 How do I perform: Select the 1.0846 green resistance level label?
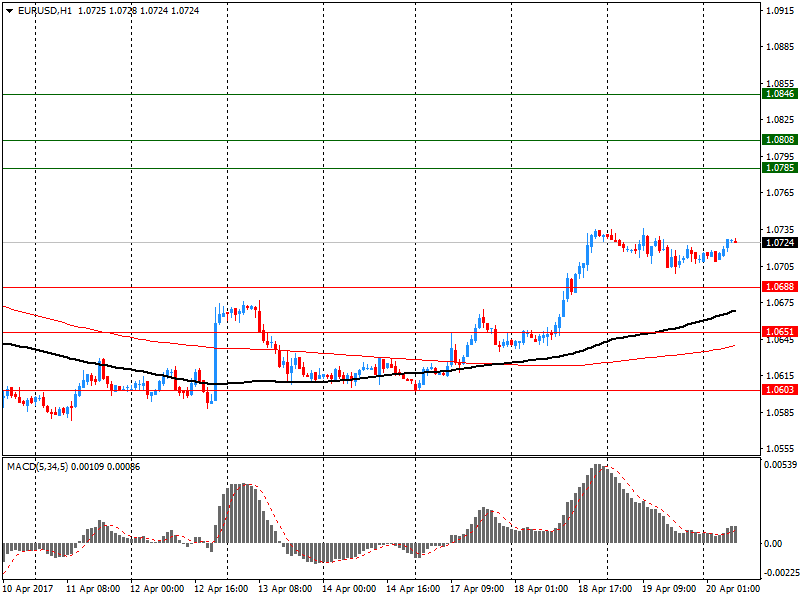pyautogui.click(x=780, y=94)
